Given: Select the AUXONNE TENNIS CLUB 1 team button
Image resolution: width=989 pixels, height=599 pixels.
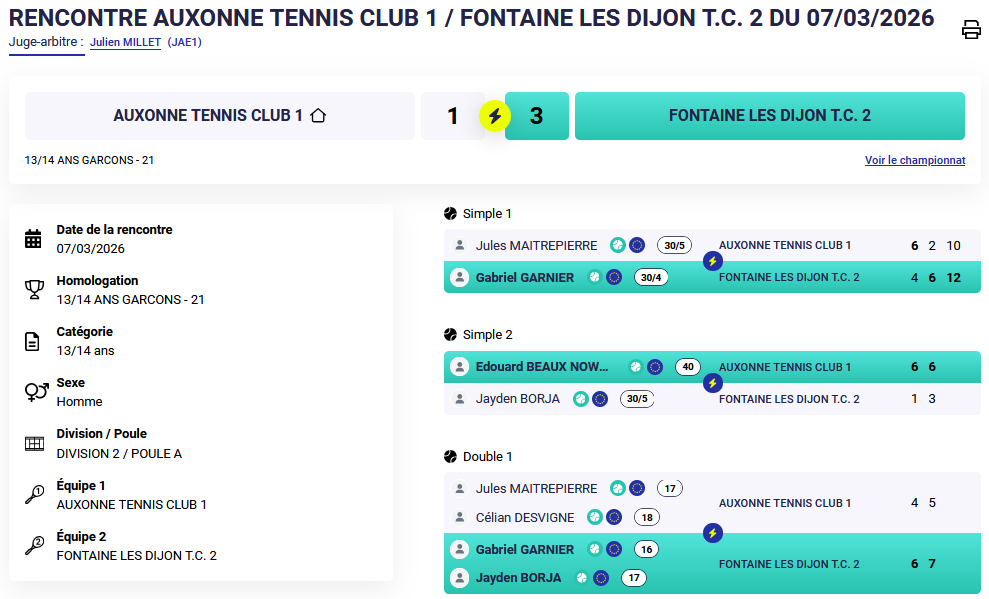Looking at the screenshot, I should 219,116.
